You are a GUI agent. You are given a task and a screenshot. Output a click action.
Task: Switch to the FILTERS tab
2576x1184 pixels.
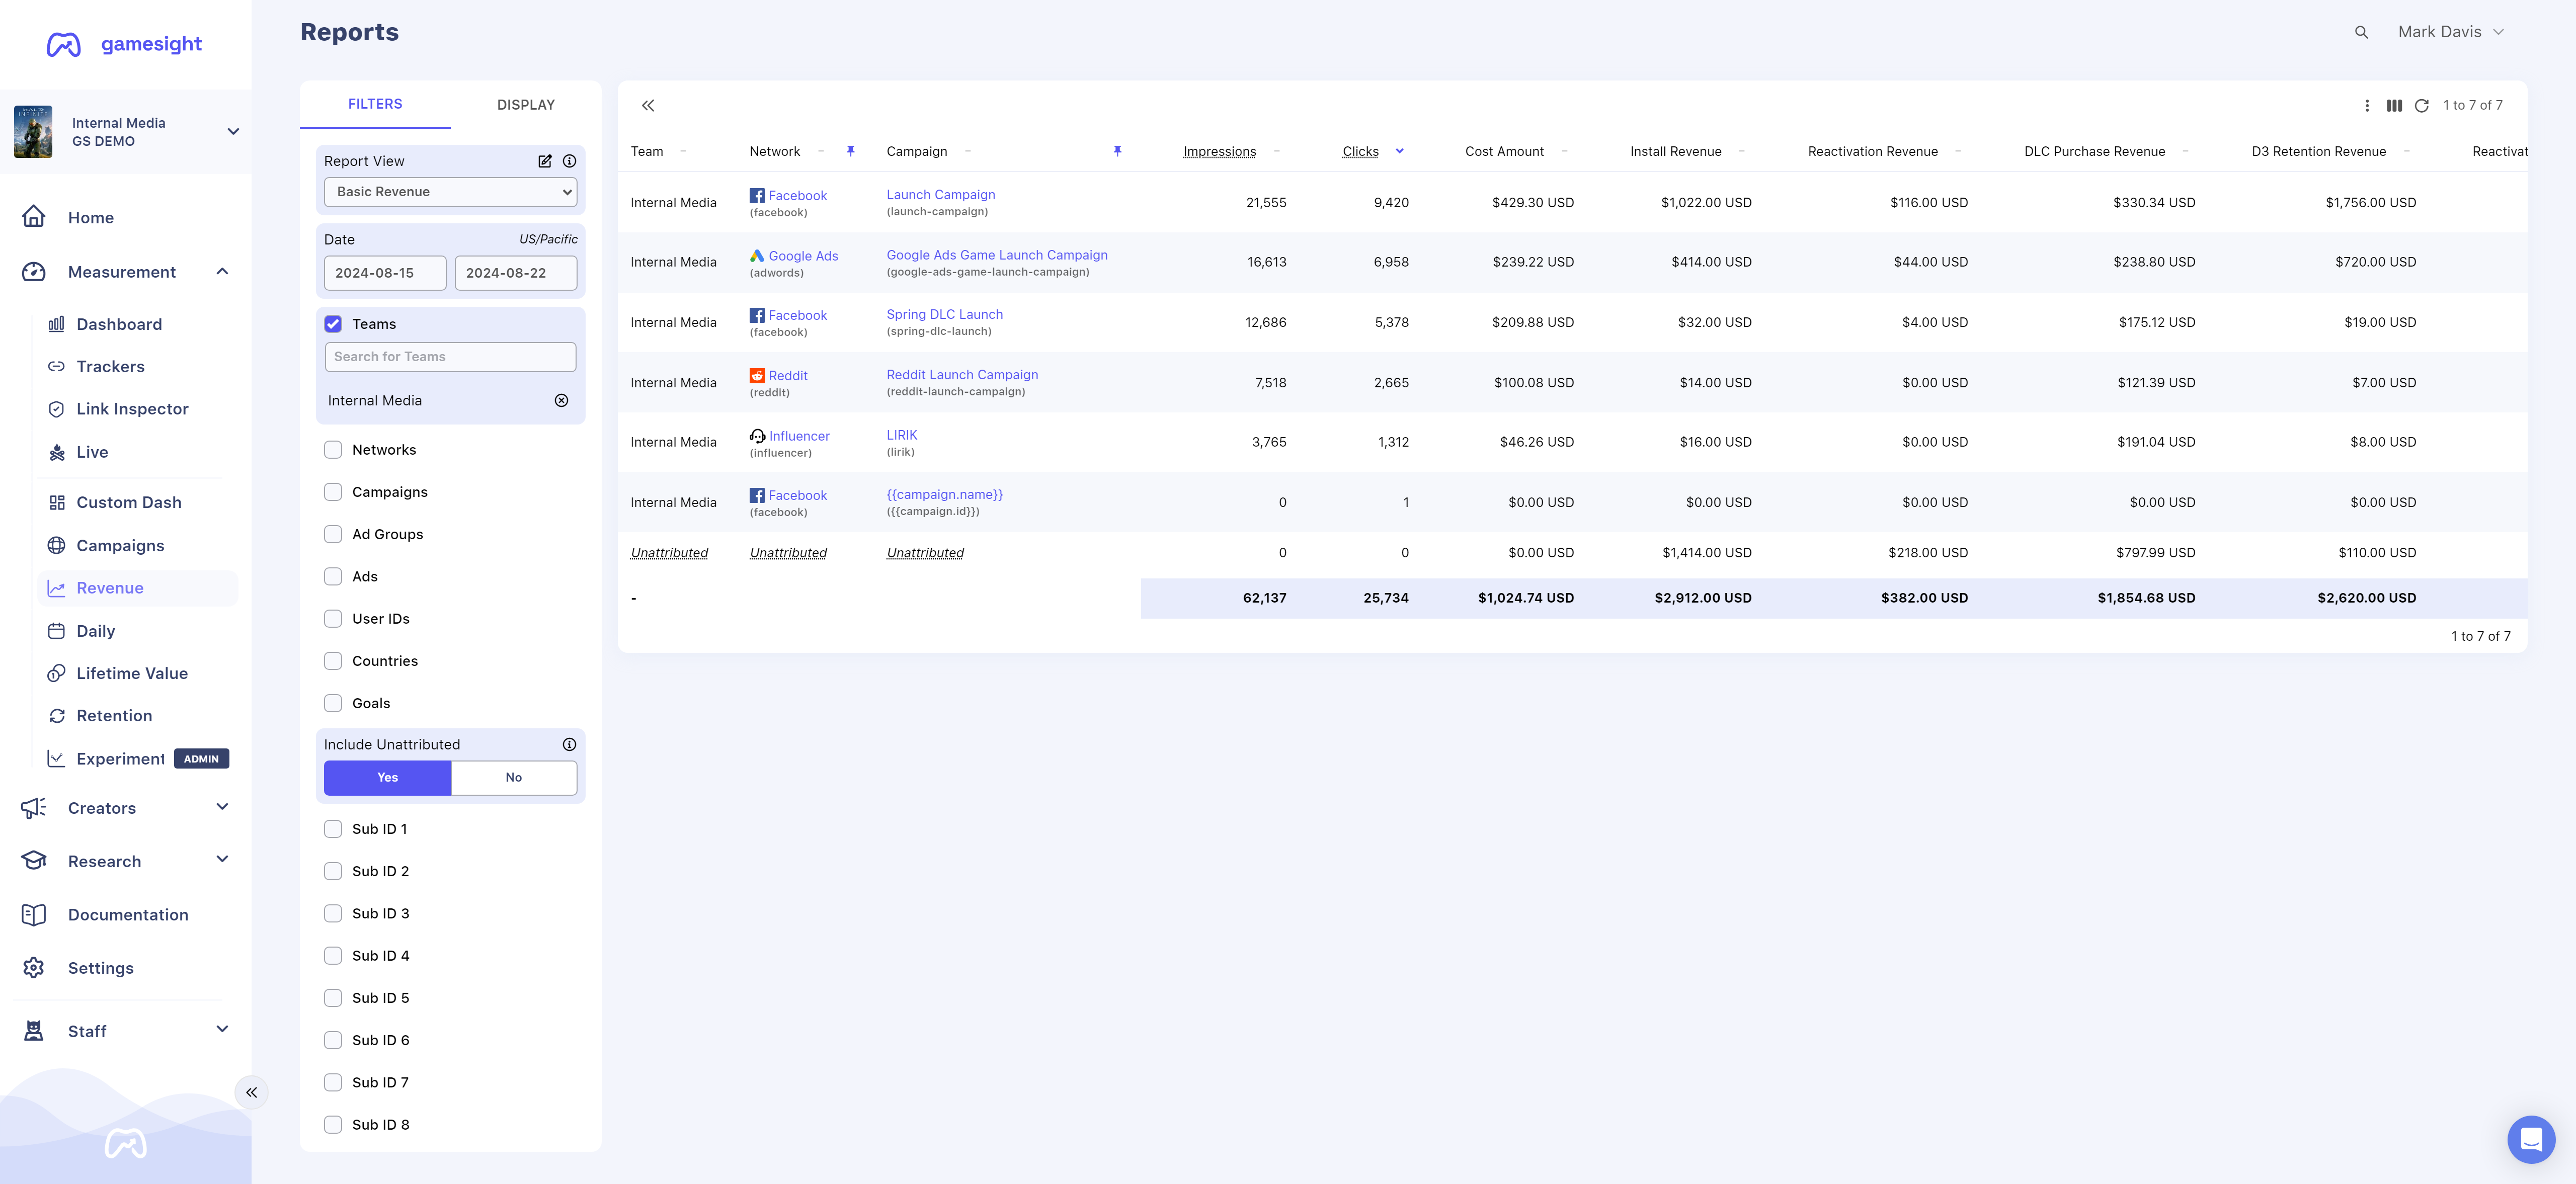tap(375, 104)
